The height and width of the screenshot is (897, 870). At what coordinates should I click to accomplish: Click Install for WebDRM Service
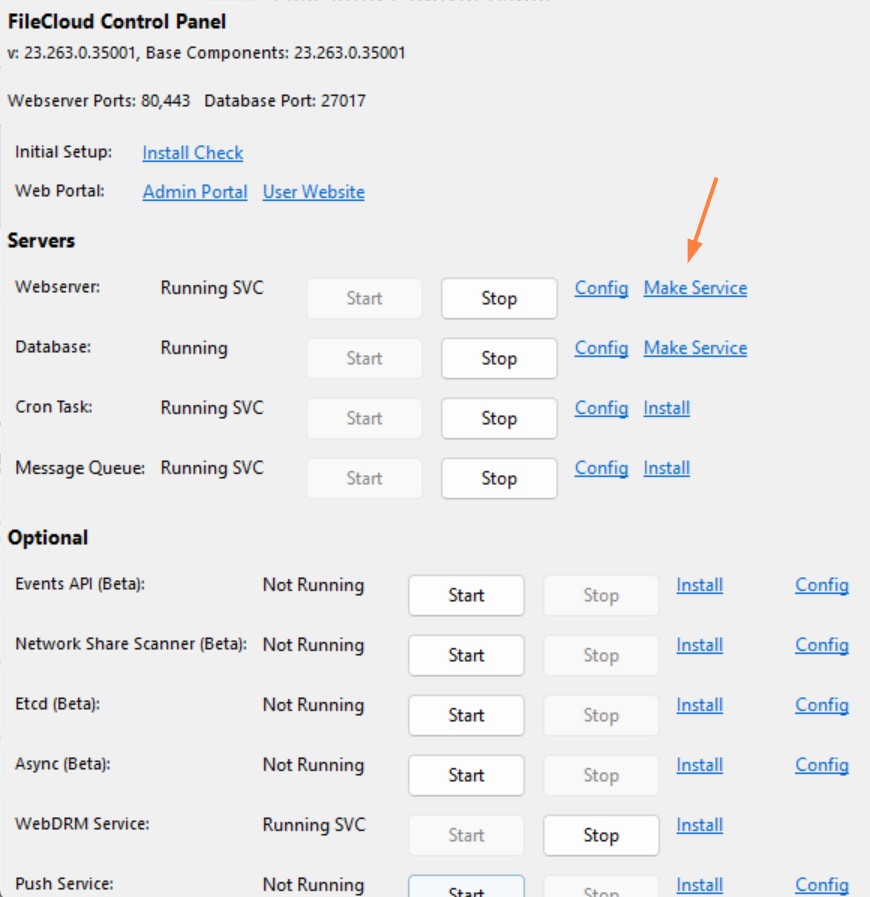(x=700, y=825)
